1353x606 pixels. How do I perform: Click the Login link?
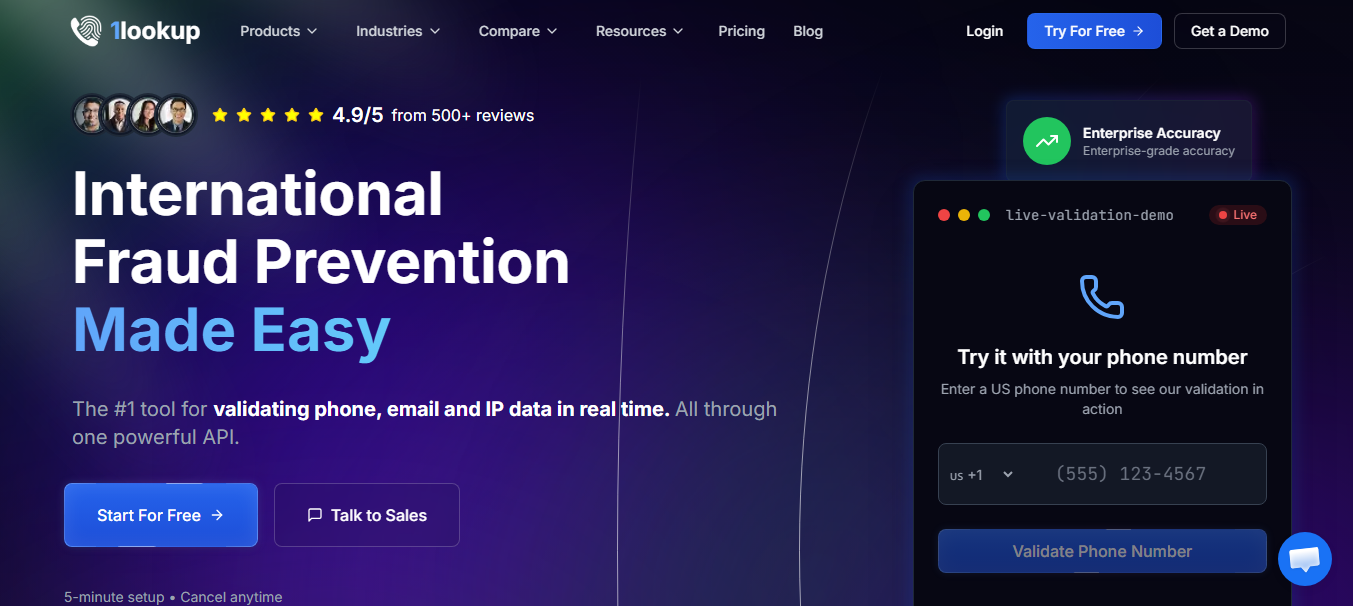click(x=984, y=31)
